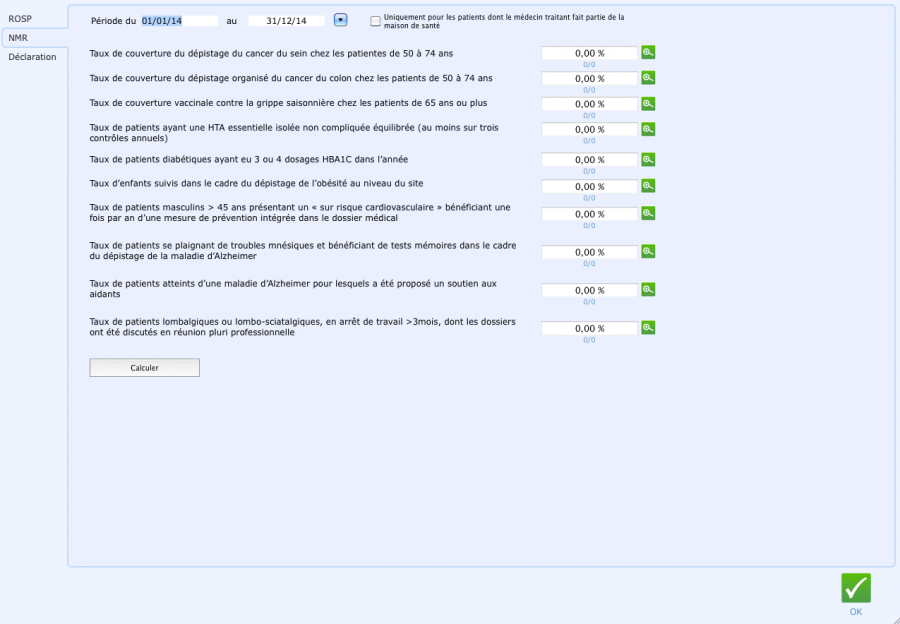Click the 'Taux de couverture vaccinale' grippe label
This screenshot has height=624, width=900.
pyautogui.click(x=288, y=103)
